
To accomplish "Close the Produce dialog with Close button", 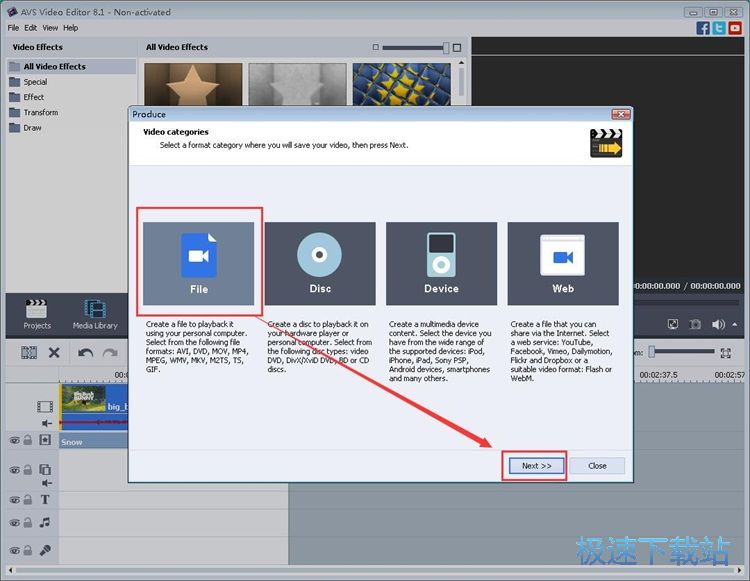I will click(x=597, y=466).
